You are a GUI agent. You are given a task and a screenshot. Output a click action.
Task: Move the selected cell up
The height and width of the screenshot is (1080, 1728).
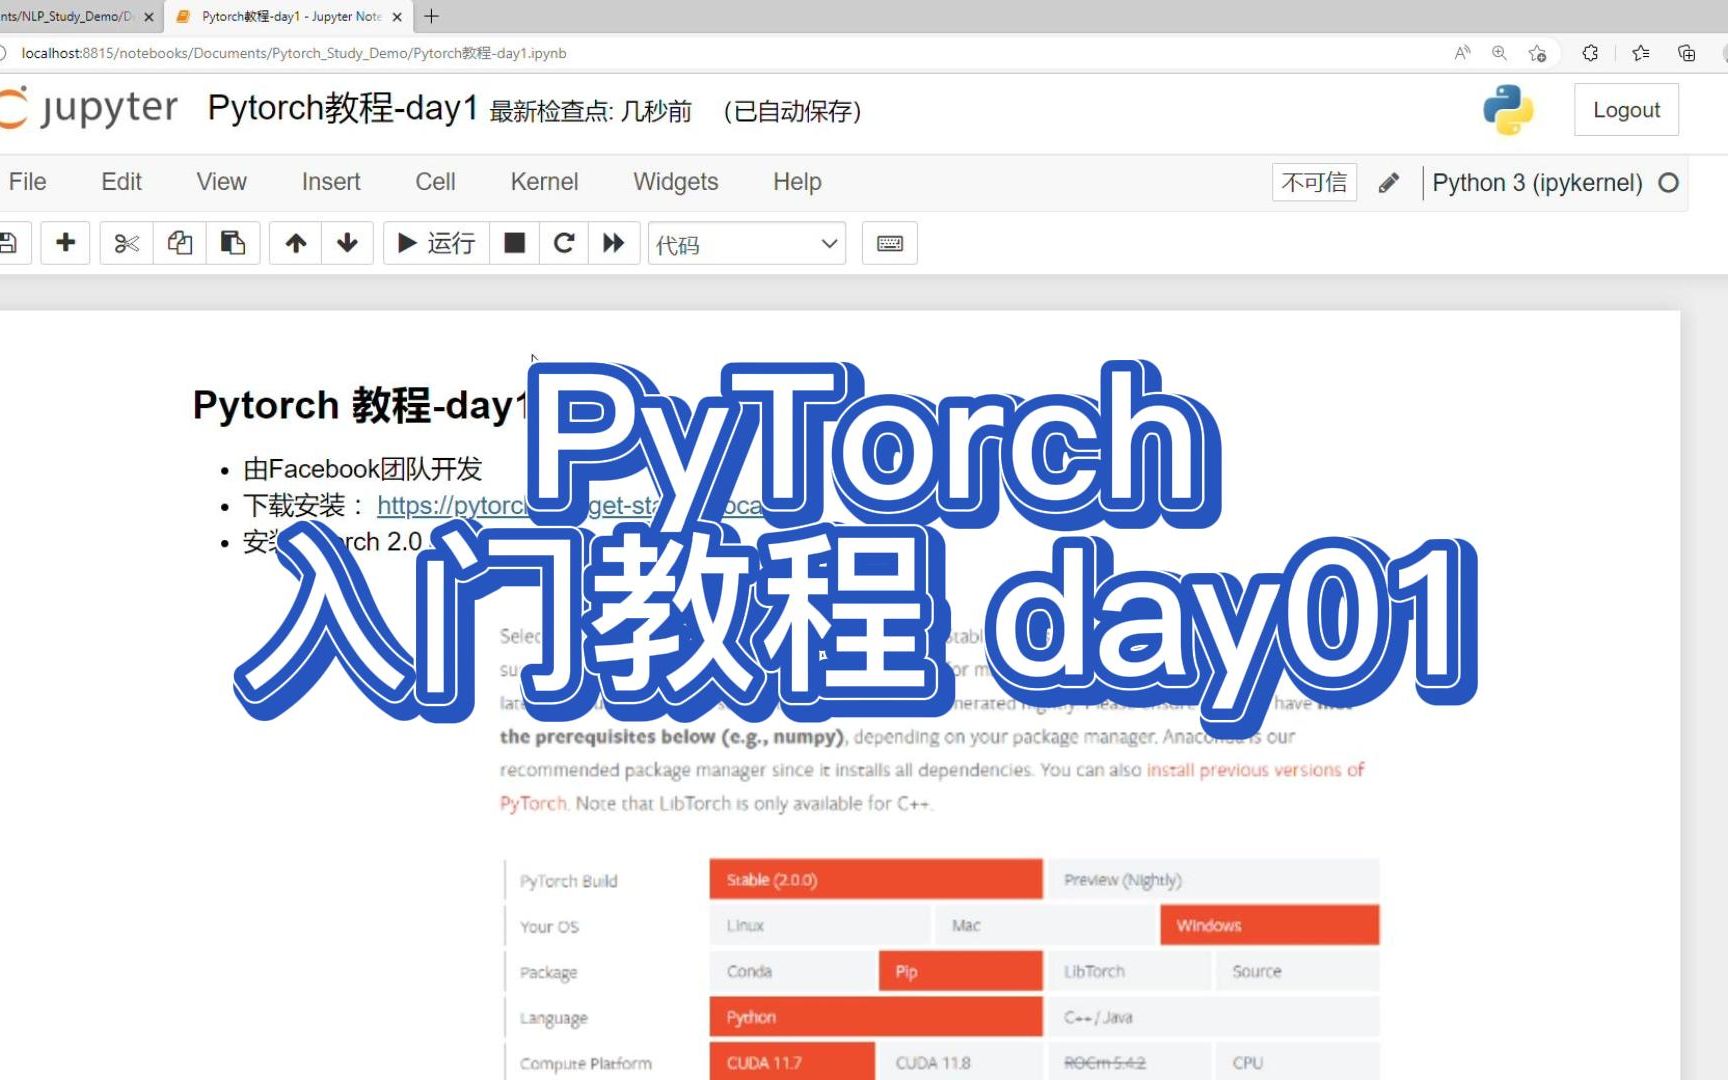(296, 243)
